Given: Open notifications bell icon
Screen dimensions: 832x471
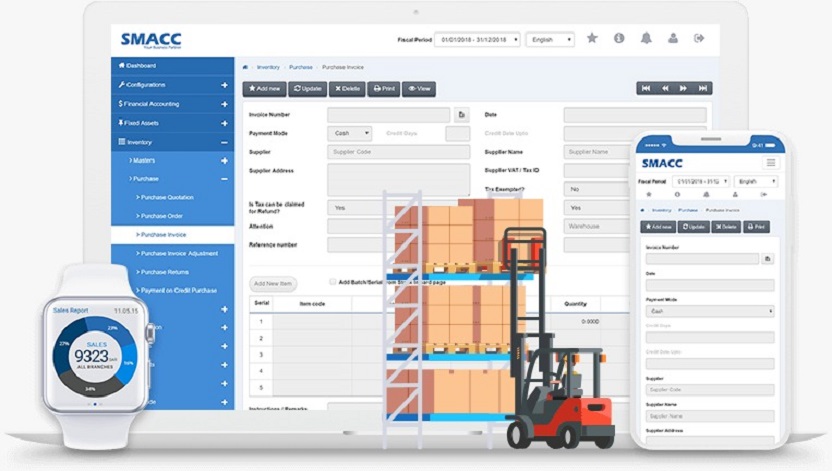Looking at the screenshot, I should tap(646, 38).
